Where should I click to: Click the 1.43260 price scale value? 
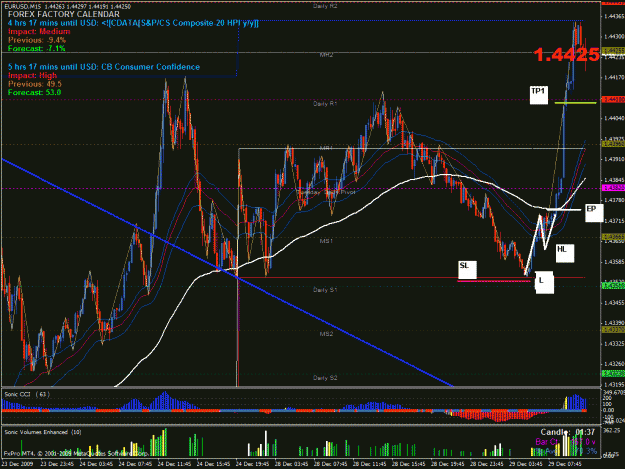tap(614, 364)
